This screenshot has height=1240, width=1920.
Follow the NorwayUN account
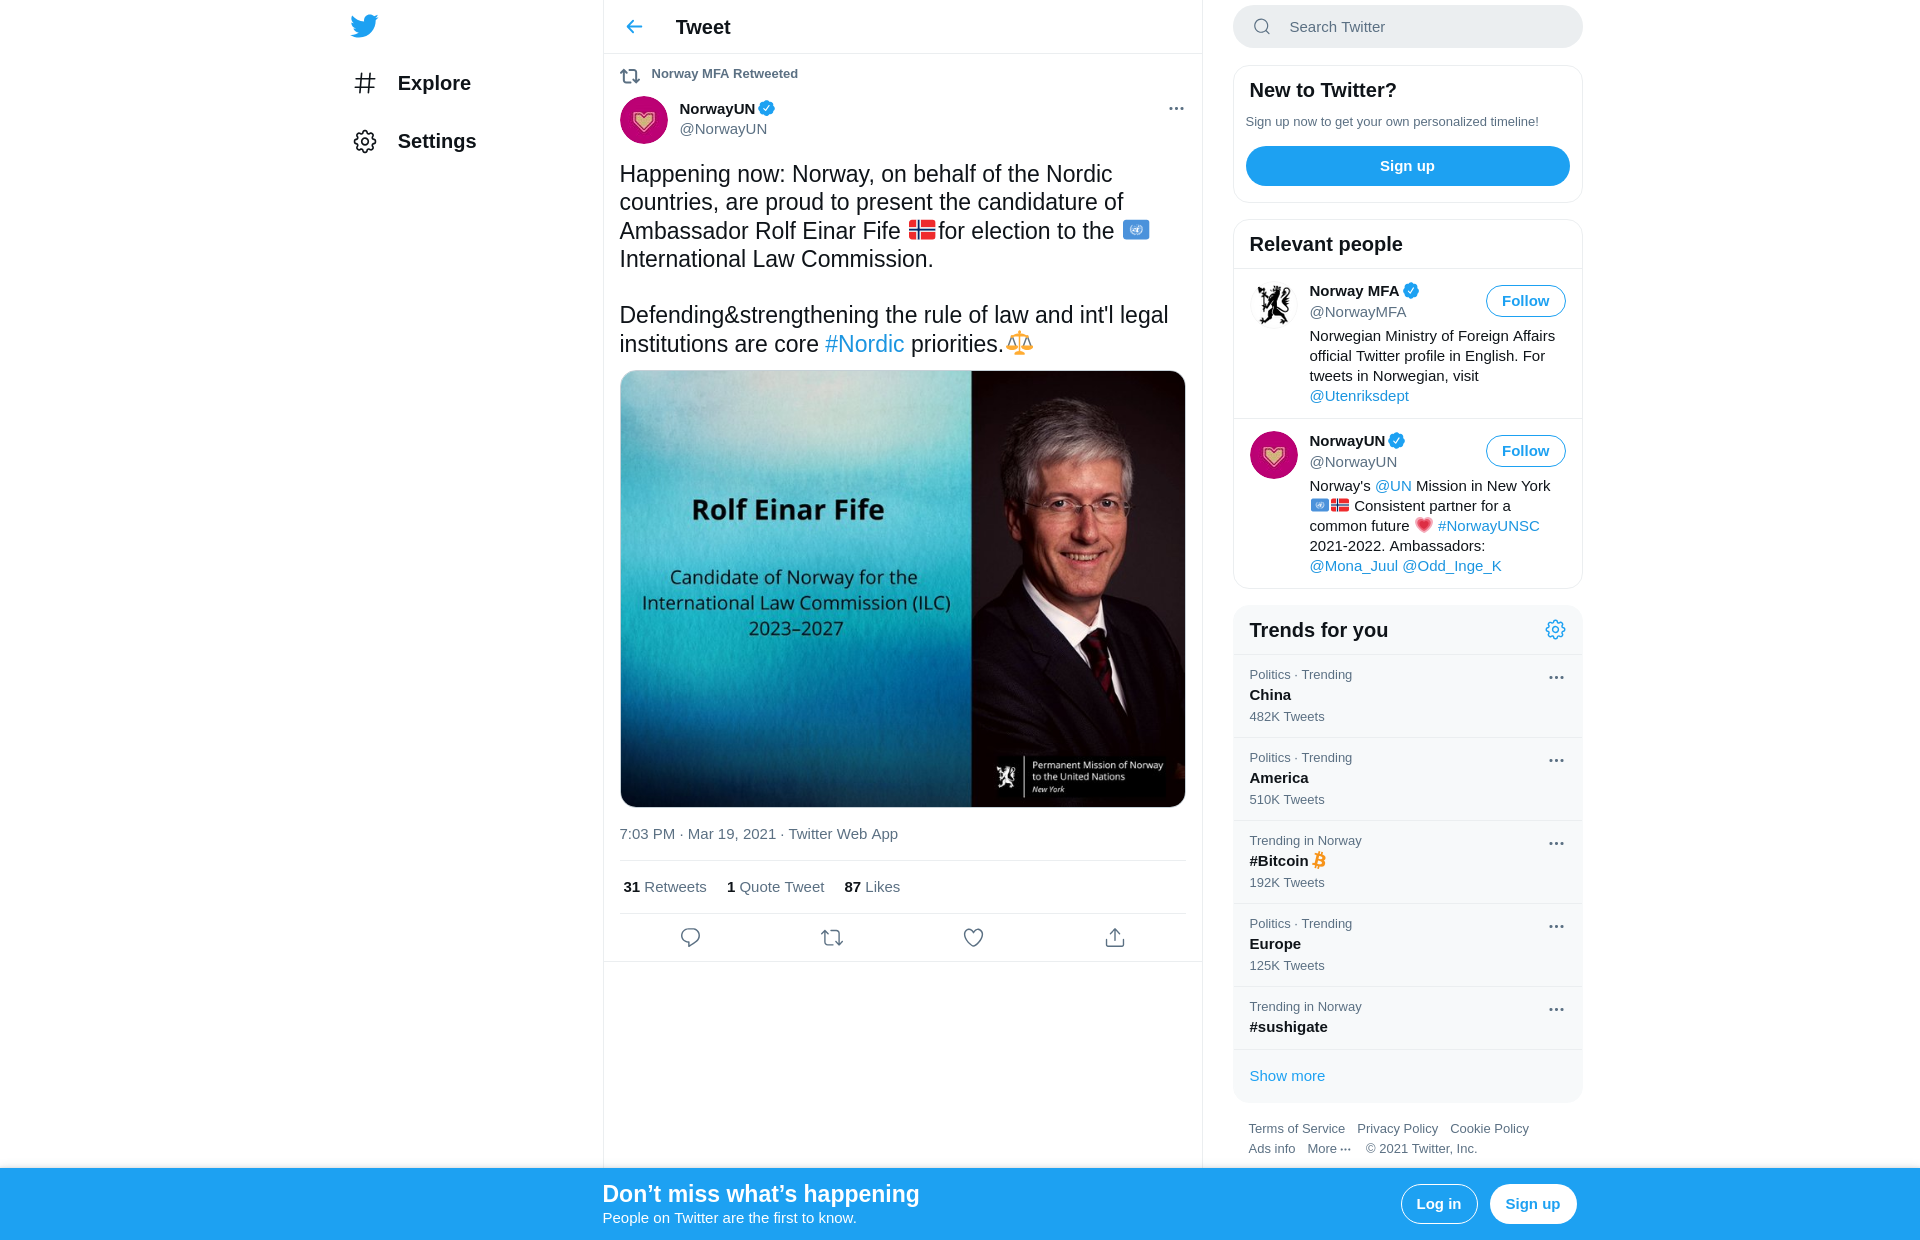pos(1525,451)
